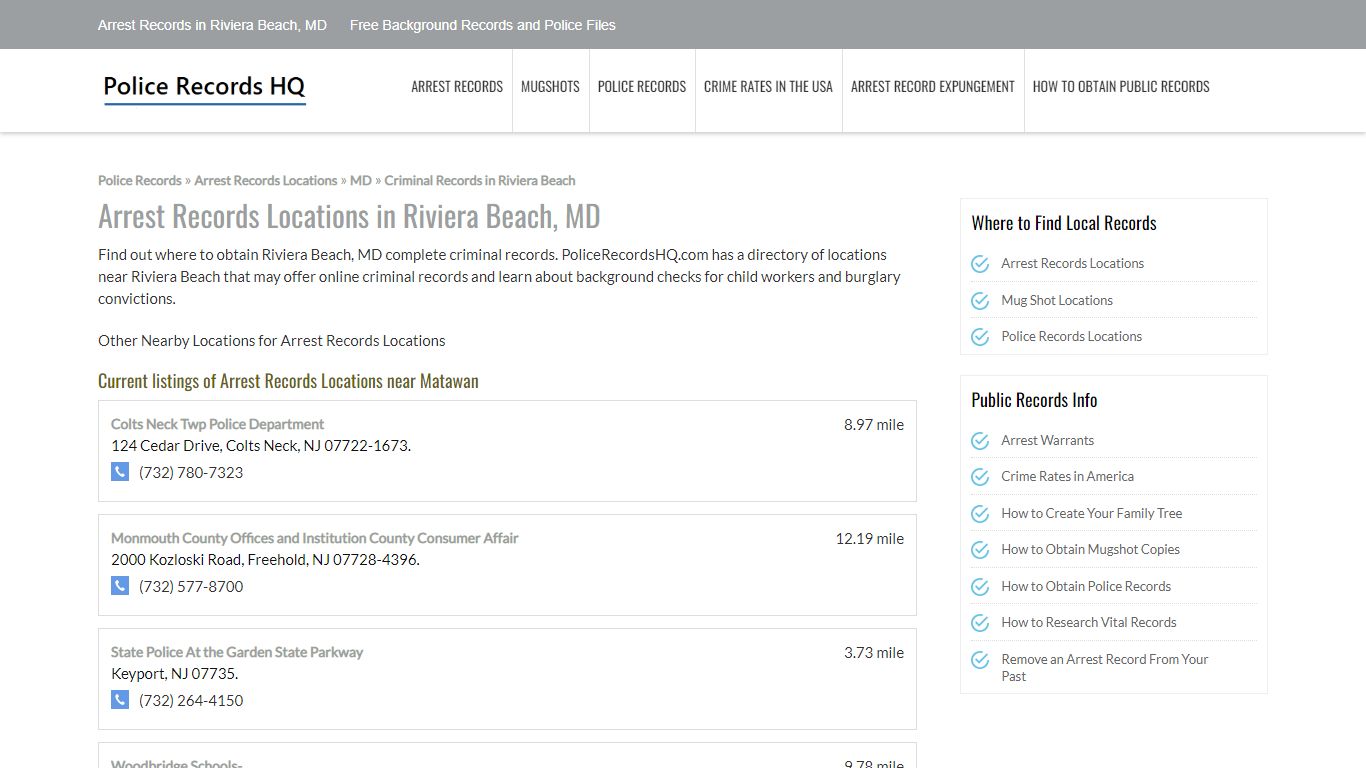Open Monmouth County Offices and Institution listing

(314, 538)
